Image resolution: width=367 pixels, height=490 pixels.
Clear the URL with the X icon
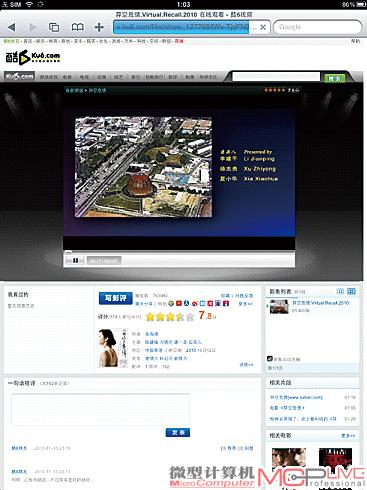point(263,27)
